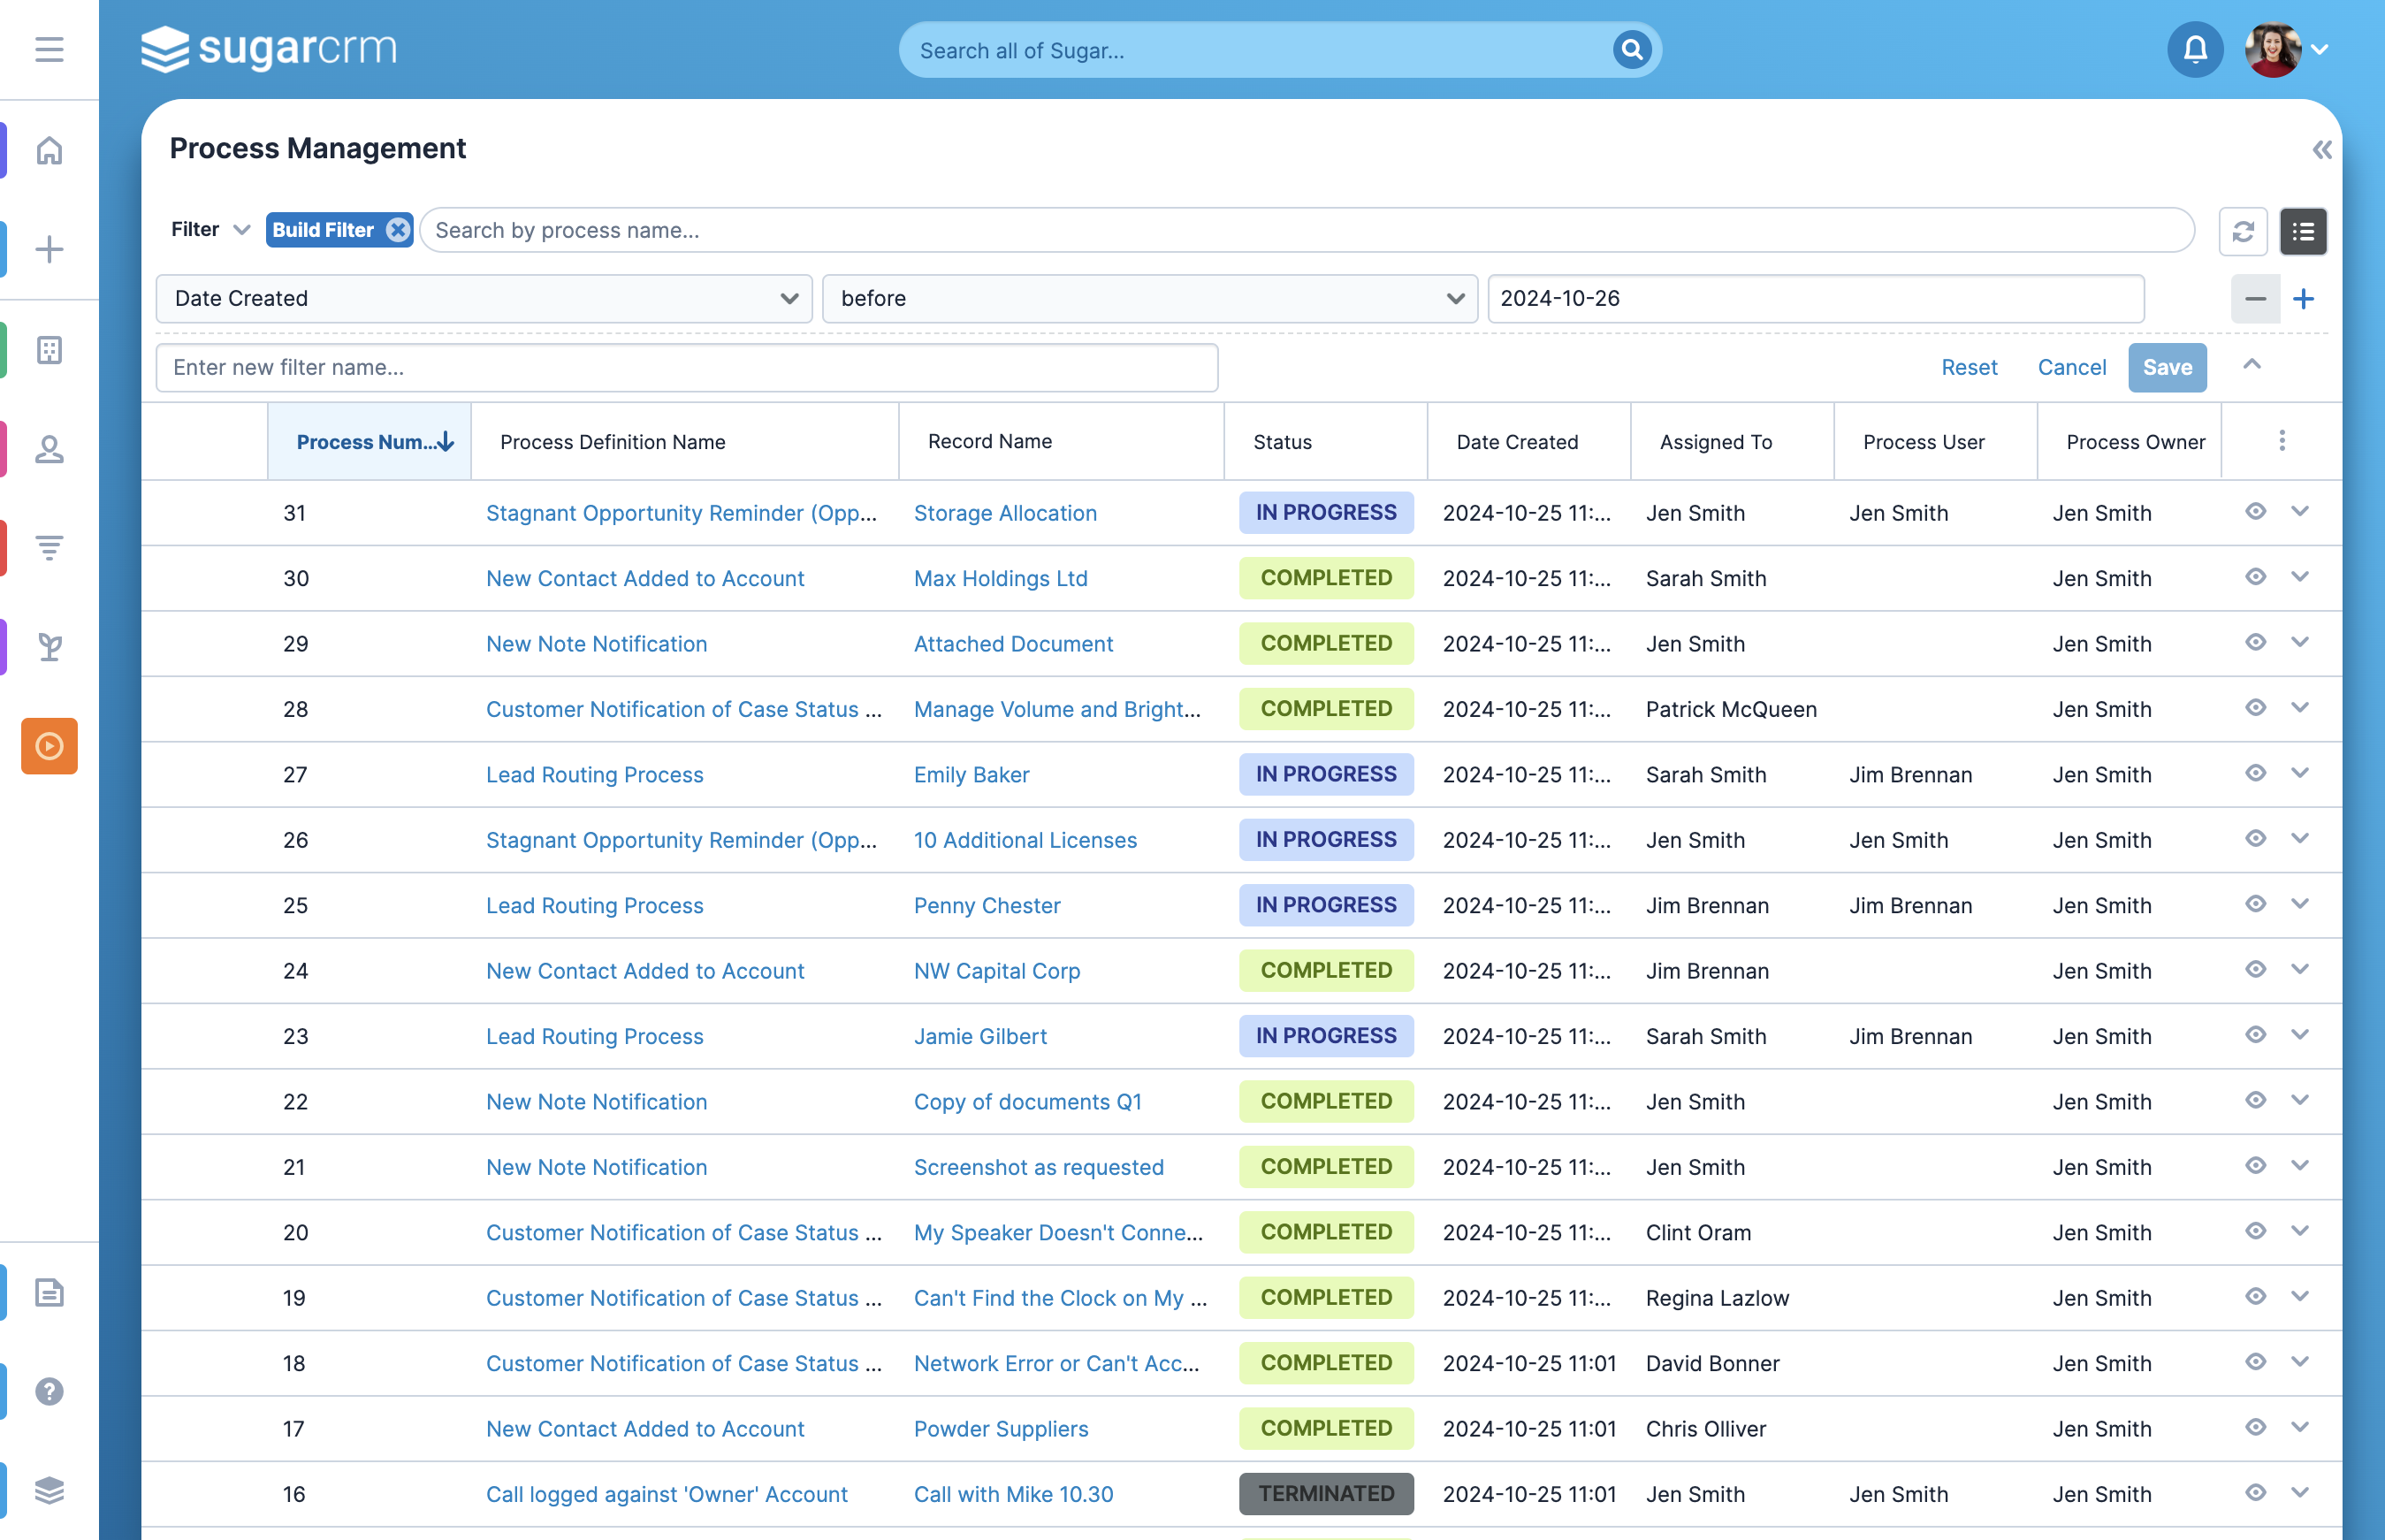The image size is (2385, 1540).
Task: Open the notifications bell
Action: pyautogui.click(x=2195, y=49)
